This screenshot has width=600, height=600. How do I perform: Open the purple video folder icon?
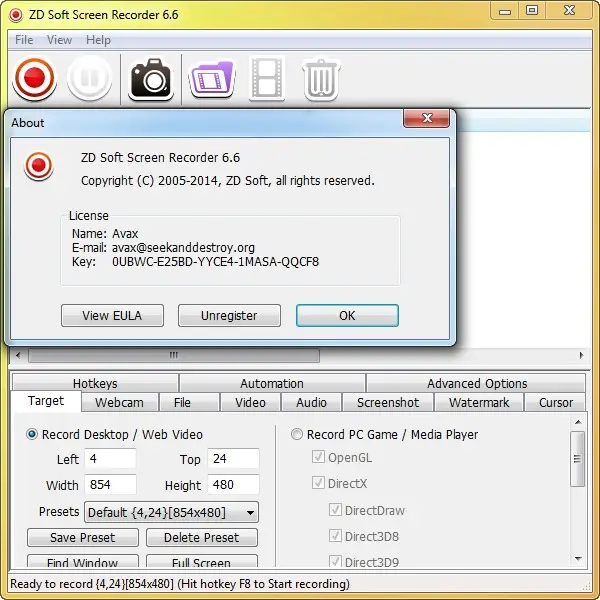[x=212, y=79]
